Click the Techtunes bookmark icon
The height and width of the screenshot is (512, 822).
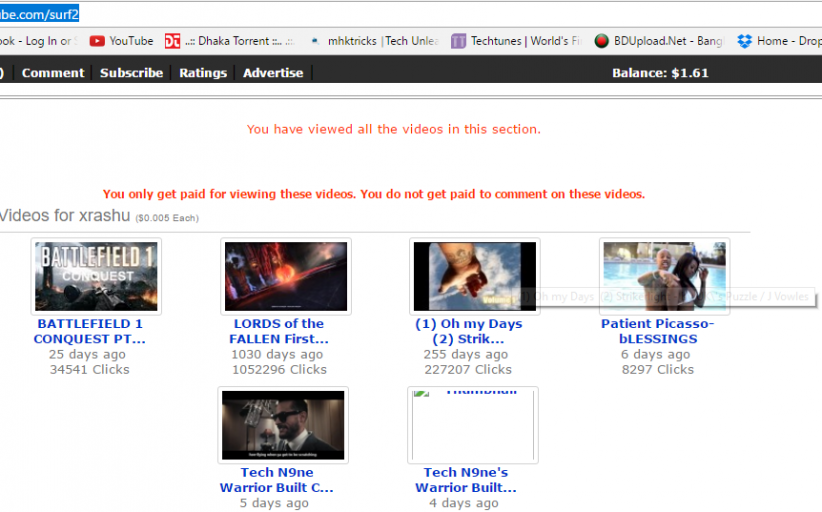[458, 41]
